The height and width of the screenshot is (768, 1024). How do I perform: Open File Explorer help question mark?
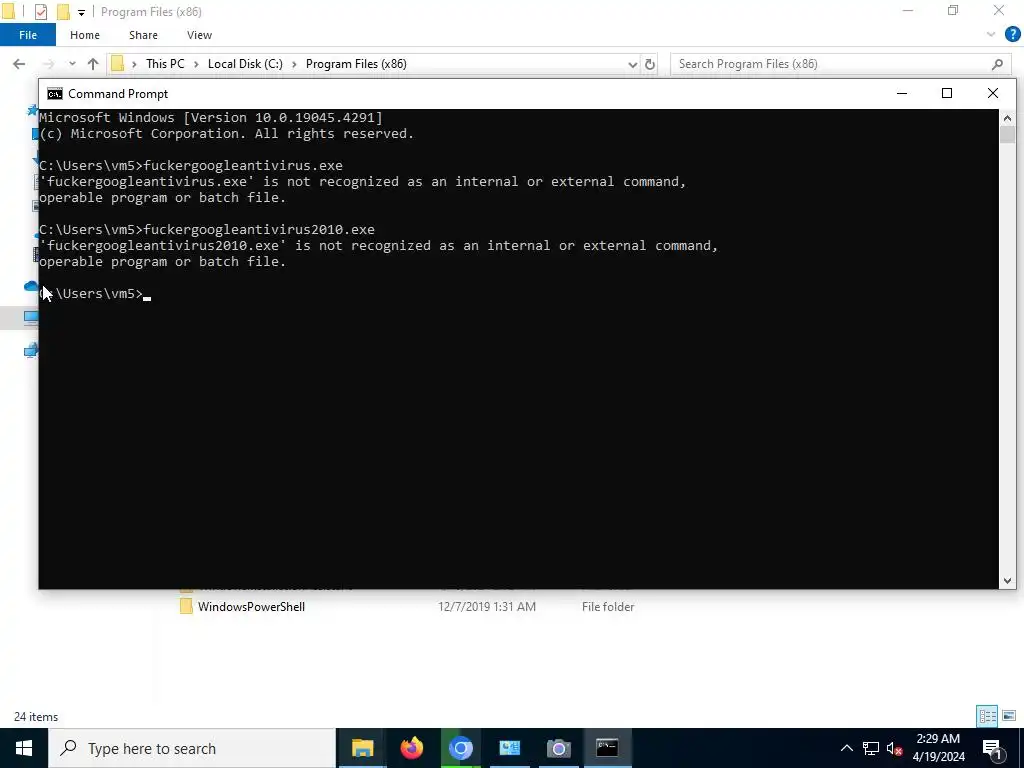(1012, 35)
